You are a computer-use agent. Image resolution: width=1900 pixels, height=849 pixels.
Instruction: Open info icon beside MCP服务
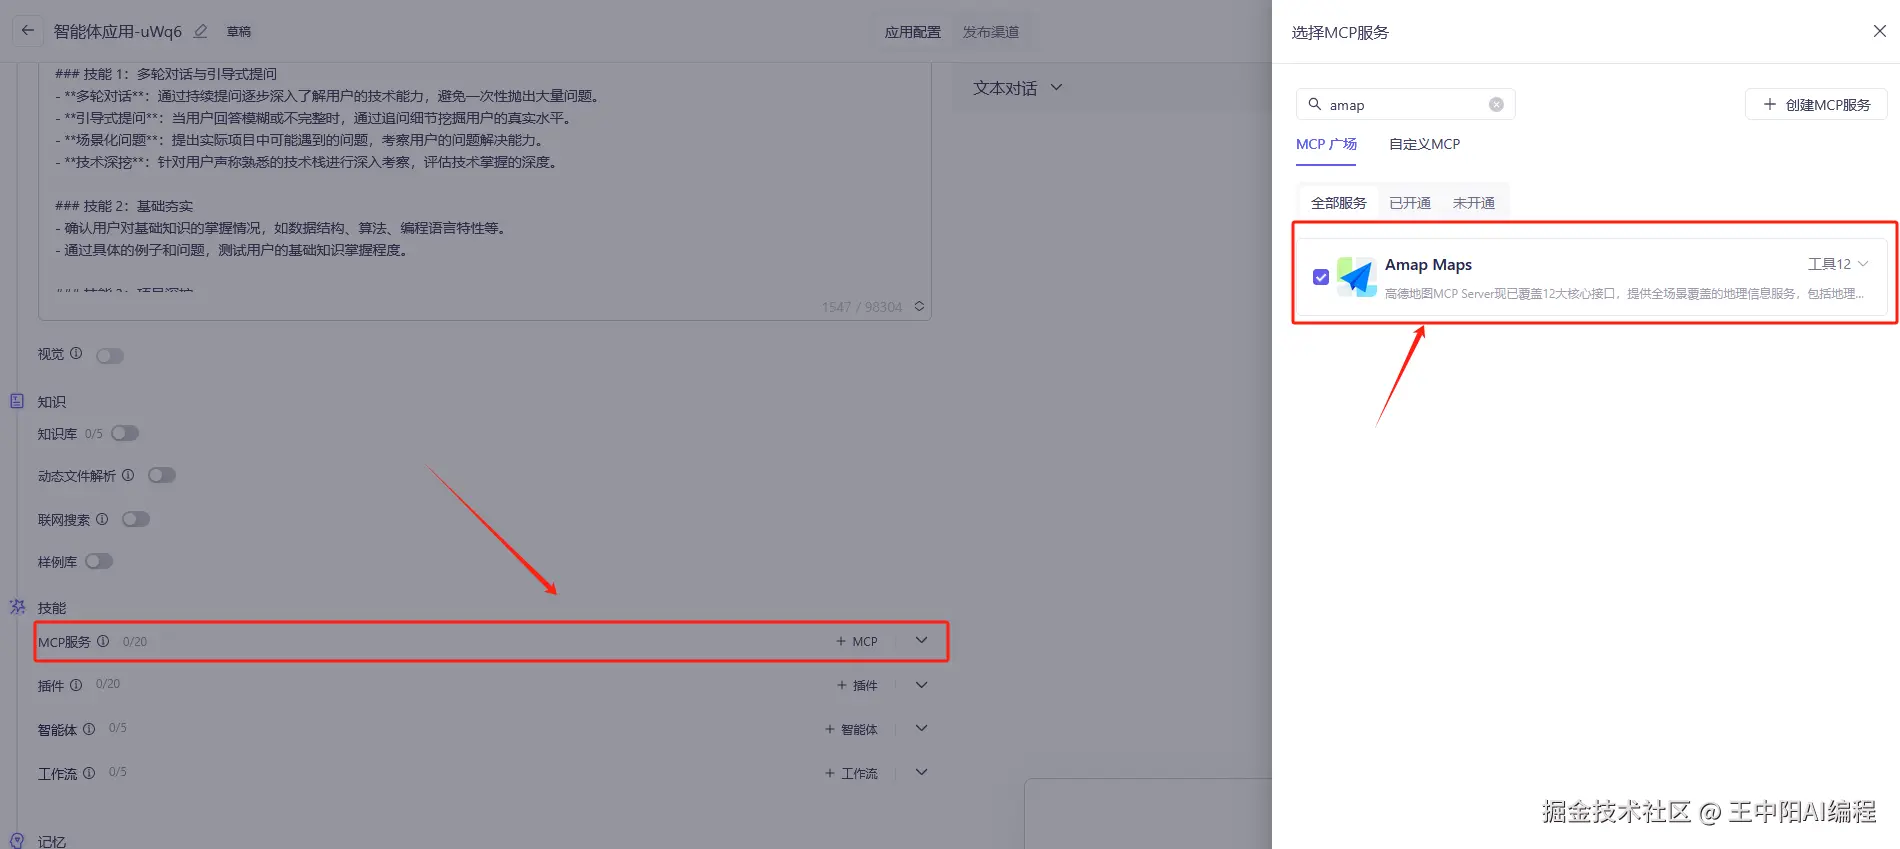[103, 641]
